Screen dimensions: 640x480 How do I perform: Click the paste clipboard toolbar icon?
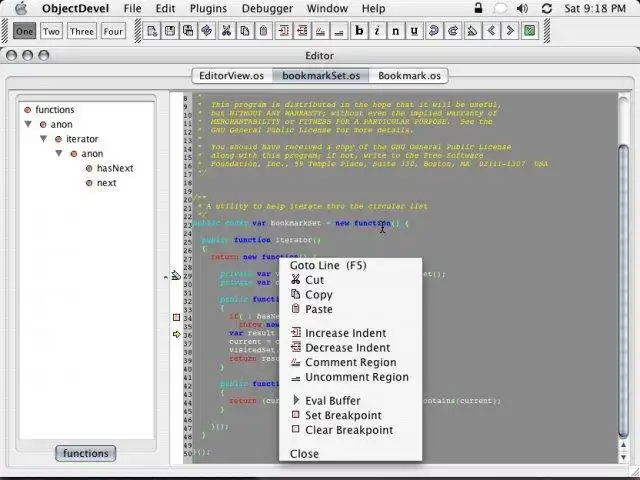(263, 31)
